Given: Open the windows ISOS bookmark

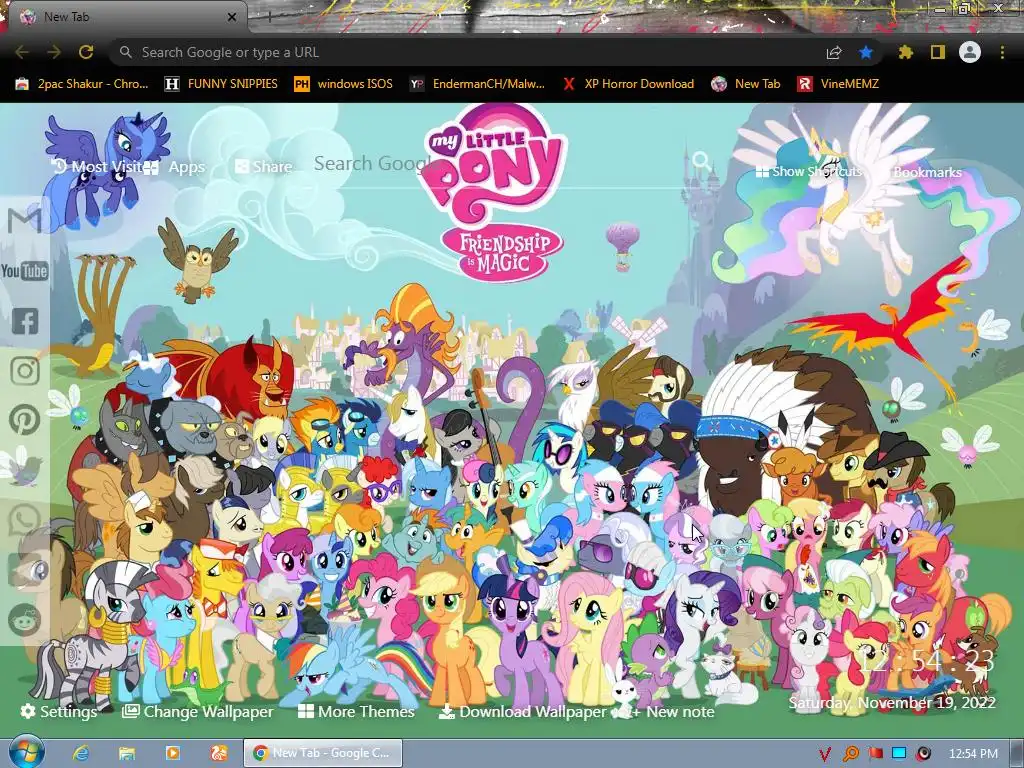Looking at the screenshot, I should pos(344,84).
